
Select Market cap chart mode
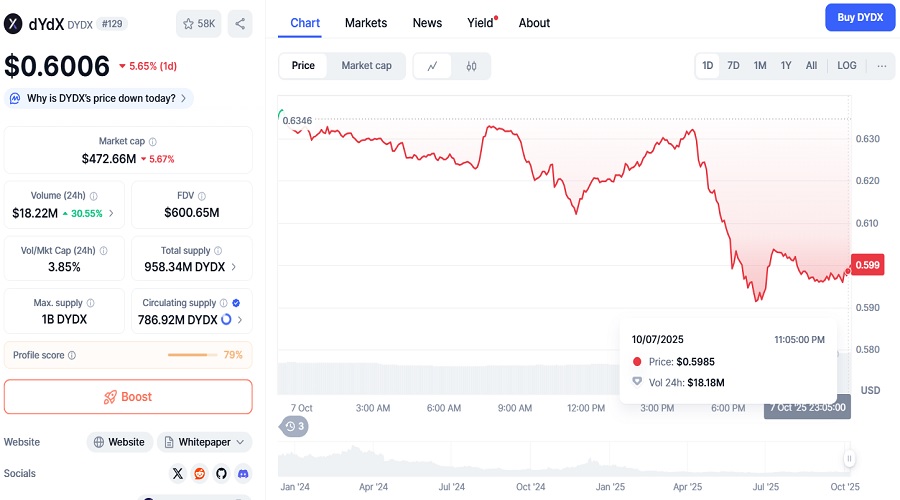tap(366, 66)
